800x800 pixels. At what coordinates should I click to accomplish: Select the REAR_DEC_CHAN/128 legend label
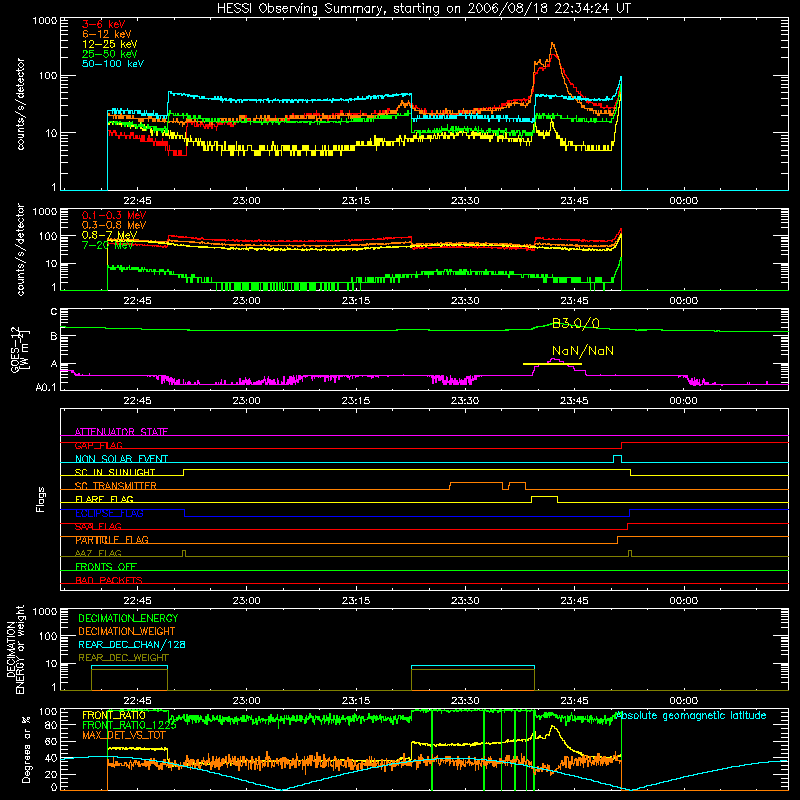click(x=132, y=645)
